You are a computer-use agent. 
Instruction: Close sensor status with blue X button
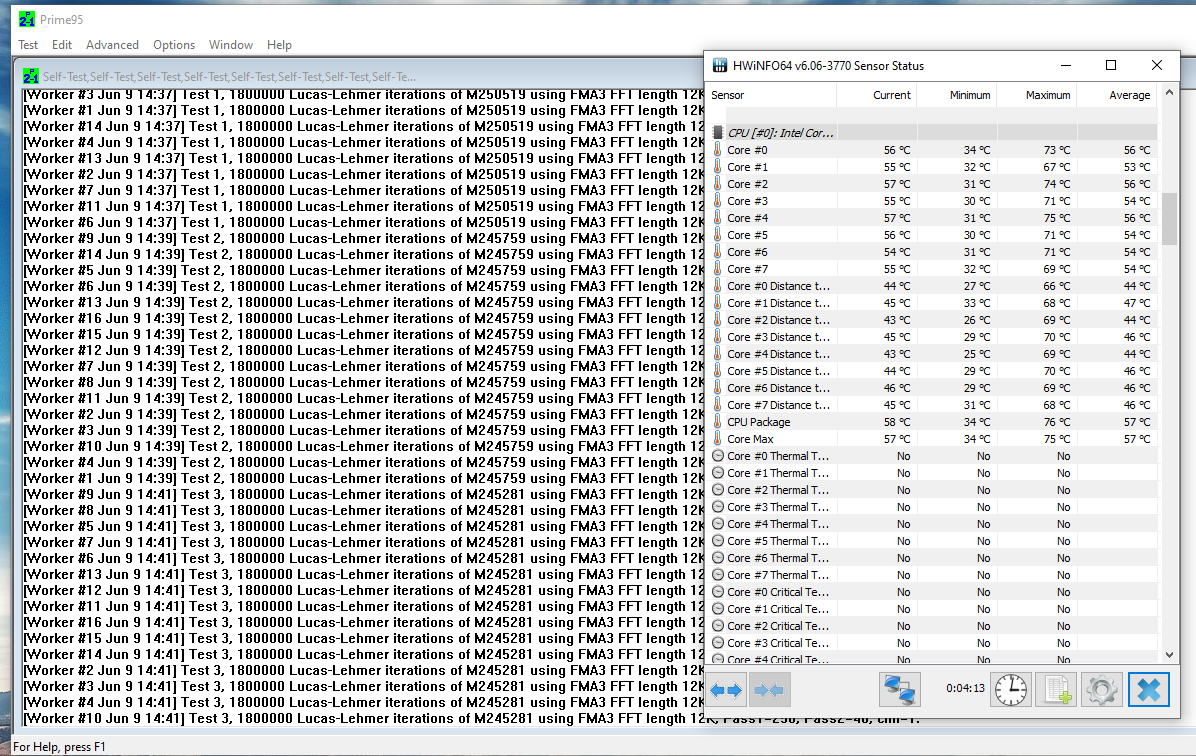pyautogui.click(x=1149, y=690)
